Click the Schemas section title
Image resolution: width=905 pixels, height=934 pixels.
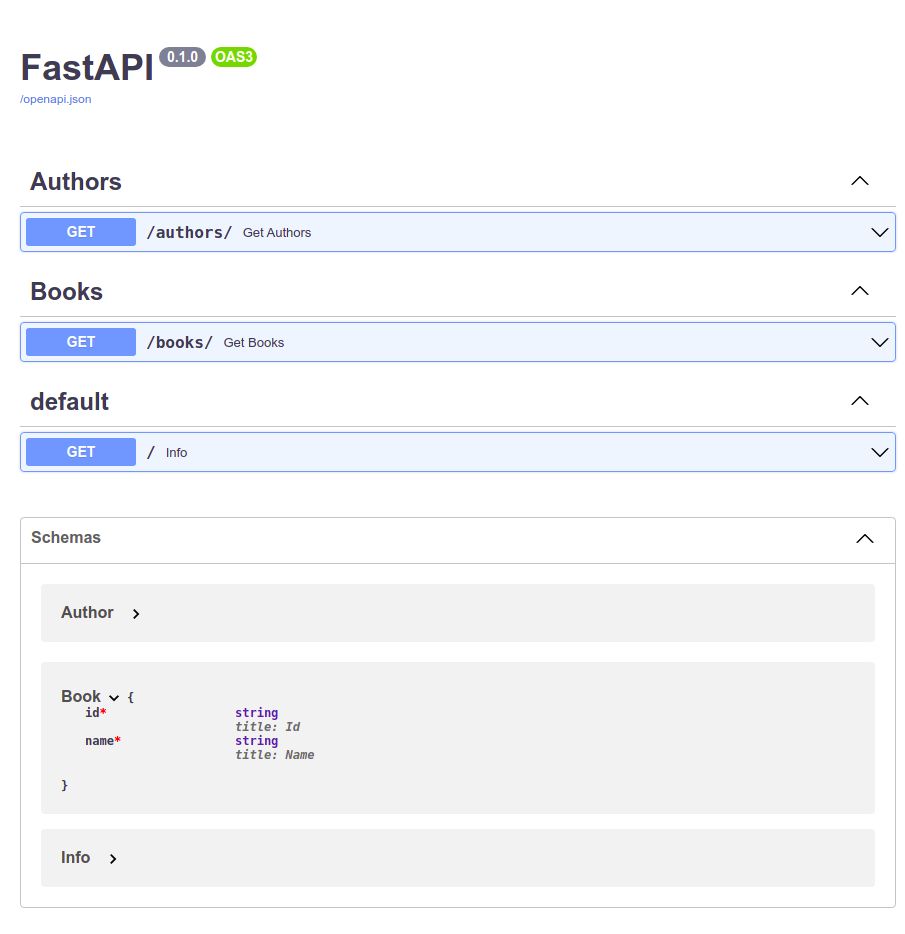pos(66,538)
